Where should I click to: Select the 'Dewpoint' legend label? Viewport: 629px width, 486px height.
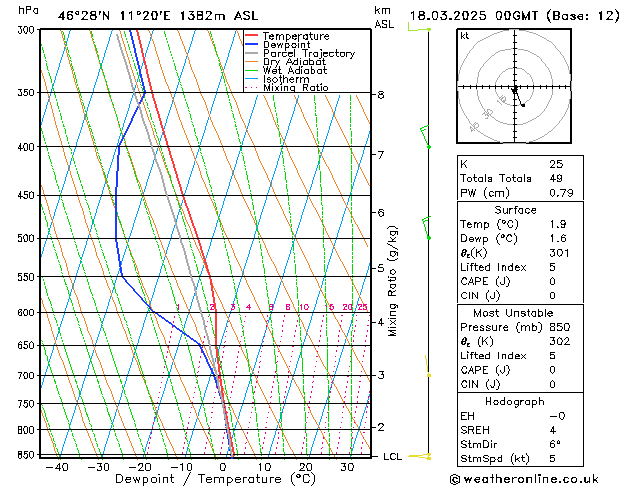click(x=286, y=45)
